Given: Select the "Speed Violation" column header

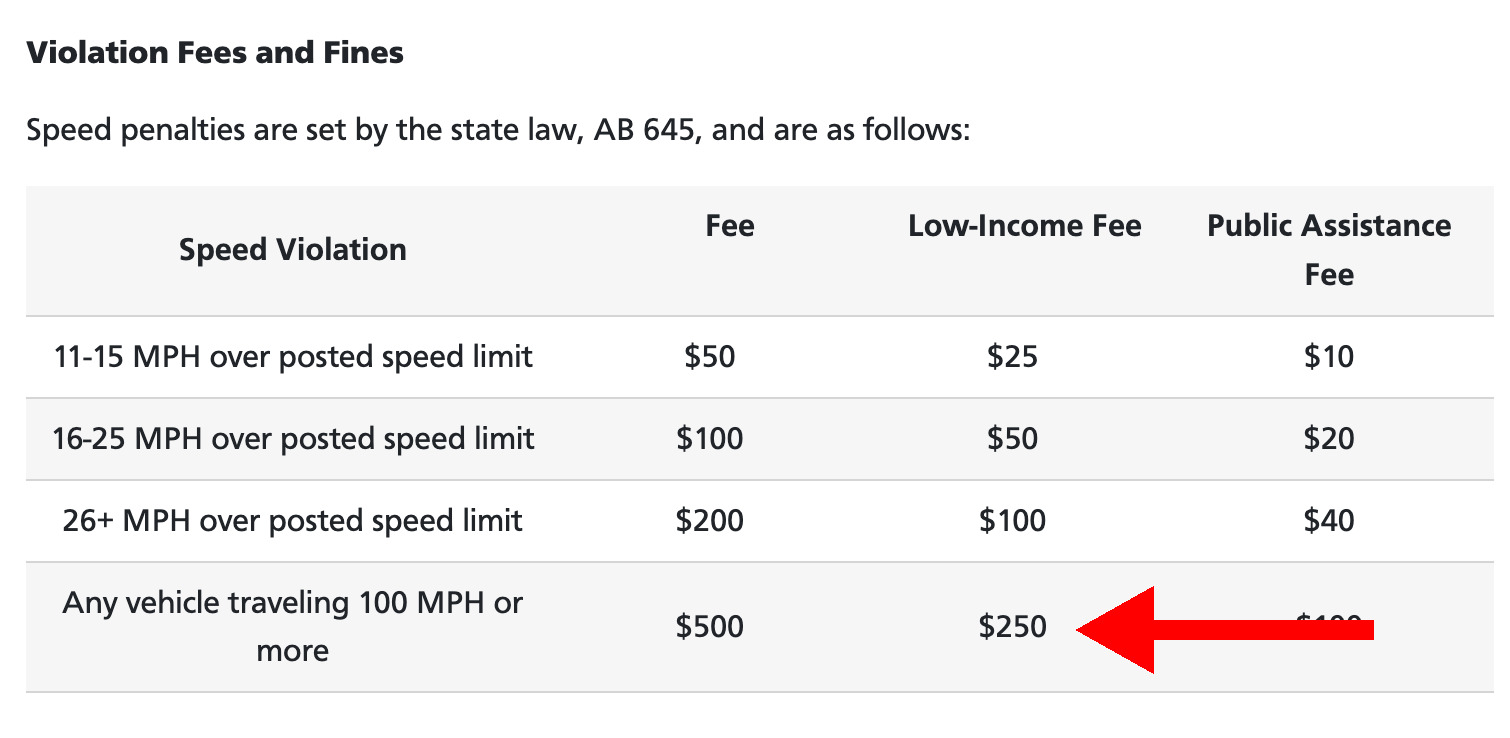Looking at the screenshot, I should 293,249.
